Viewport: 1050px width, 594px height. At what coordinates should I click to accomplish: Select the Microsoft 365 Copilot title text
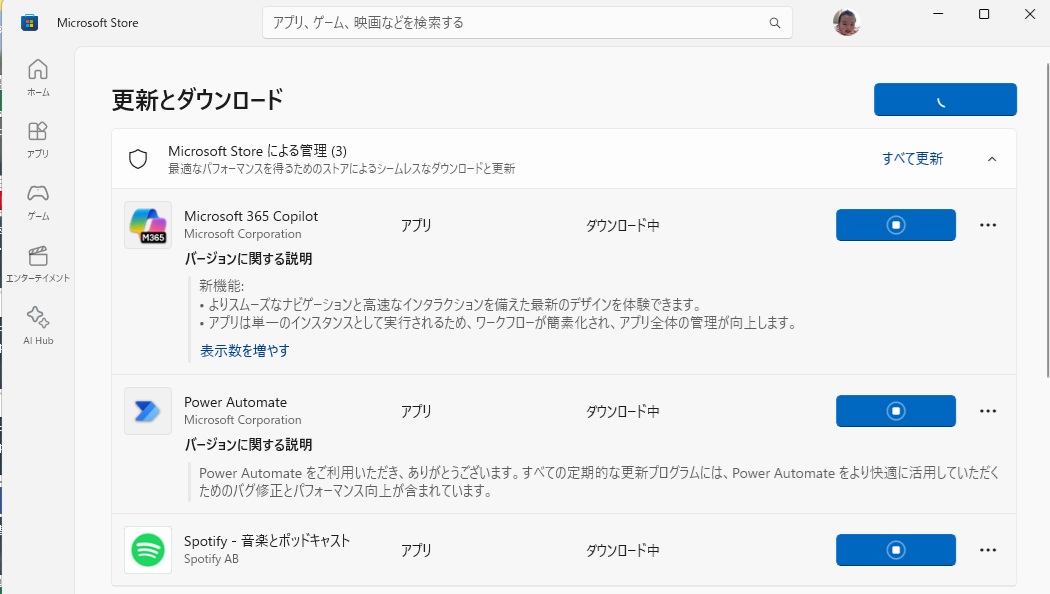tap(251, 216)
